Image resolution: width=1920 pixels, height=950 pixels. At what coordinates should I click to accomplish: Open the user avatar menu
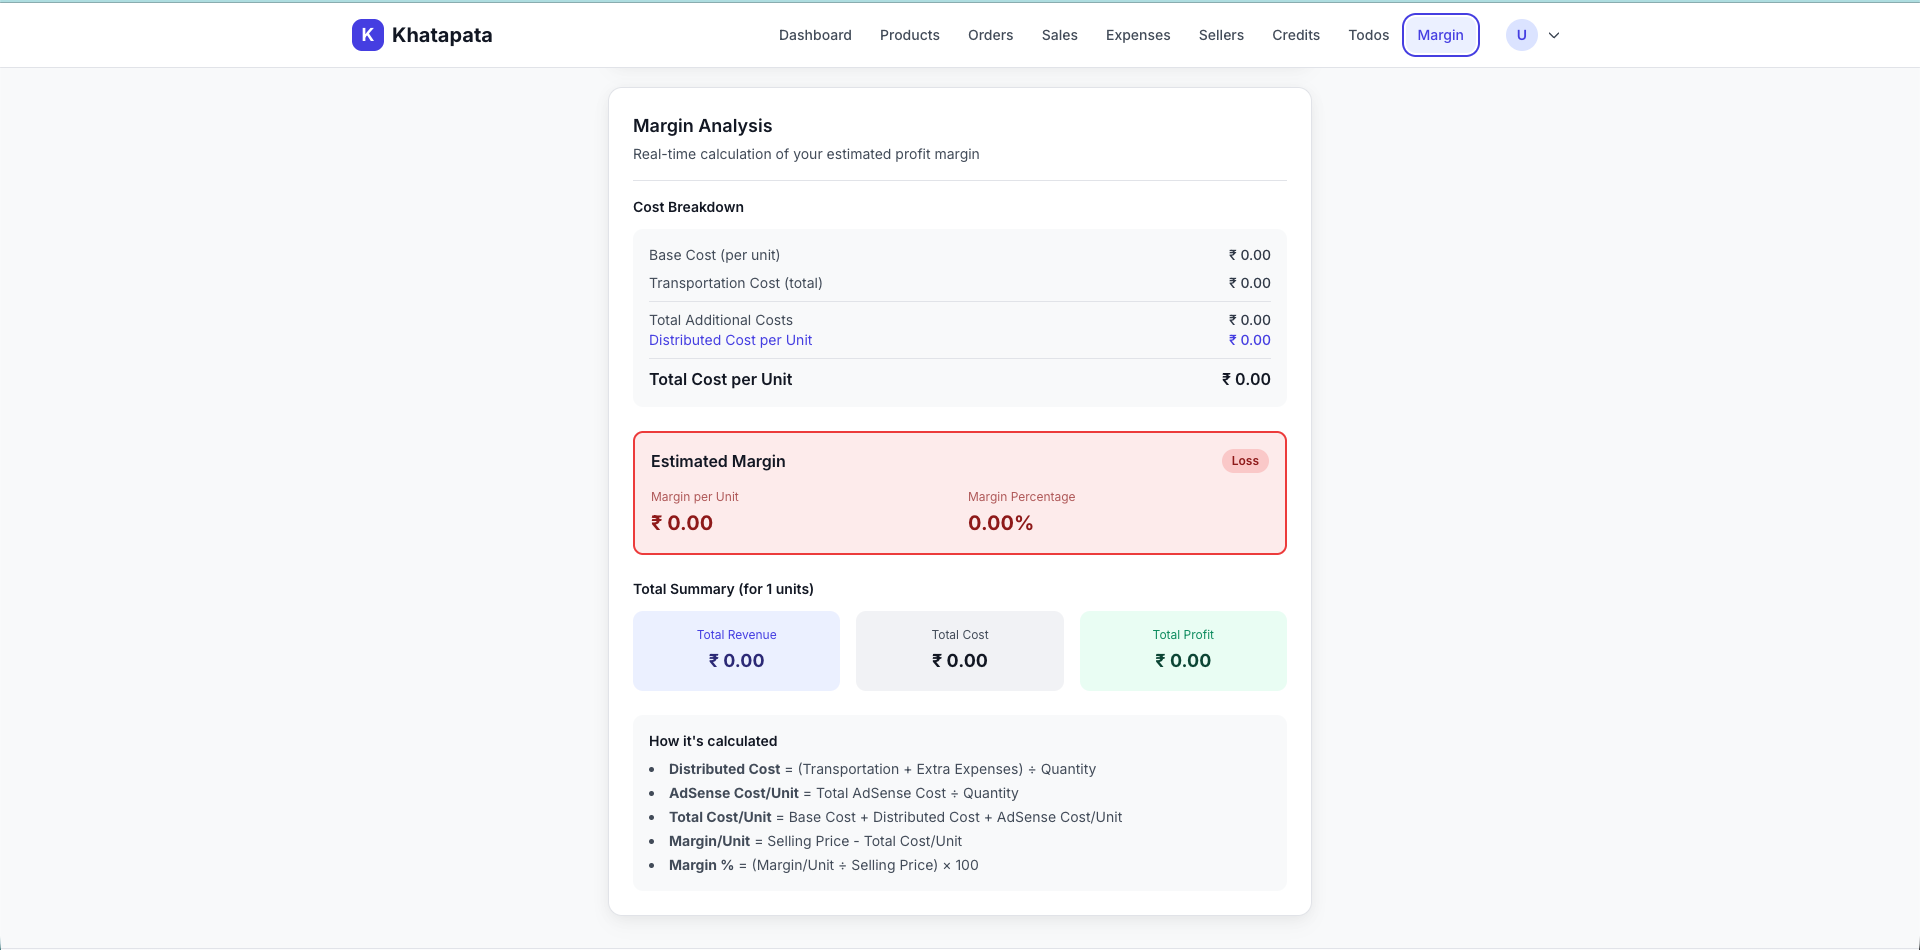tap(1521, 34)
